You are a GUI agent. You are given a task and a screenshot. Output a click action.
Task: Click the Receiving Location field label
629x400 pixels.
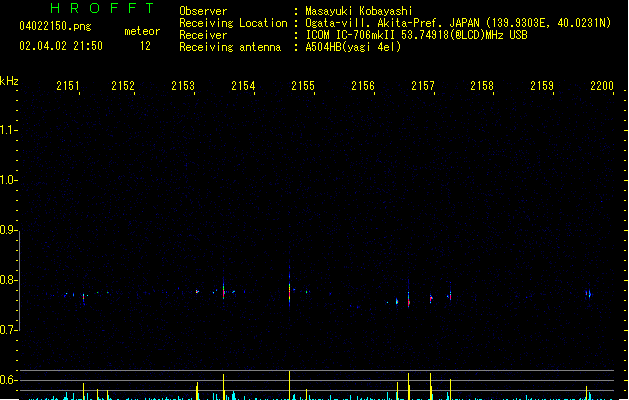(x=233, y=23)
